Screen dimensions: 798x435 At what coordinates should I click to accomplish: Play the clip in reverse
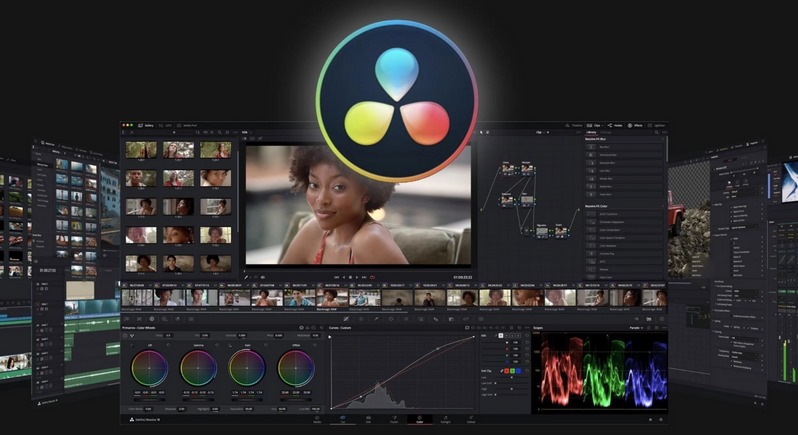(344, 277)
